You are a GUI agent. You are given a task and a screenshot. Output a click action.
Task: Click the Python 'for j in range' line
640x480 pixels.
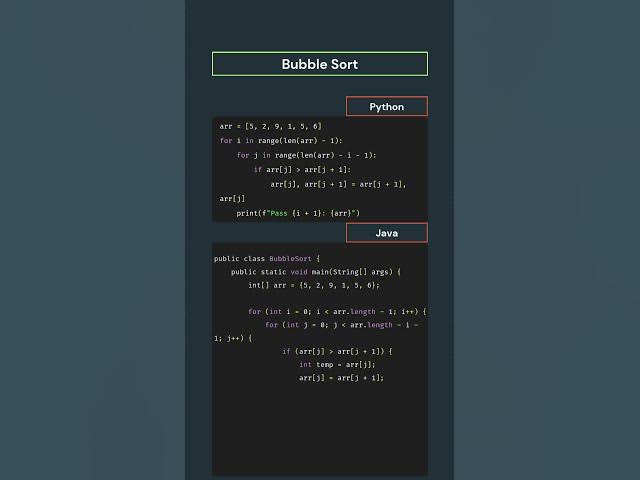[306, 155]
